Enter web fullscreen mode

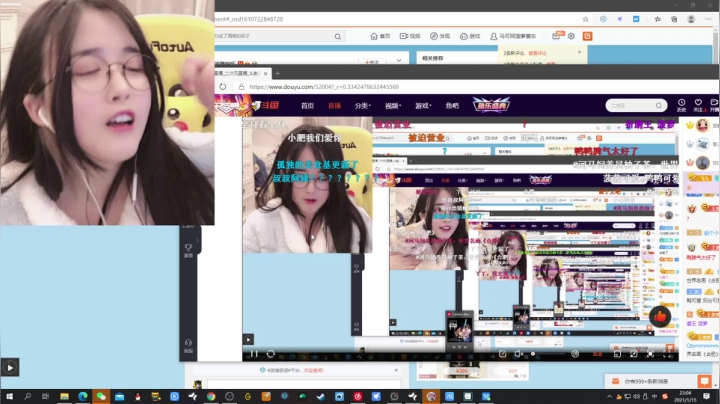(650, 354)
